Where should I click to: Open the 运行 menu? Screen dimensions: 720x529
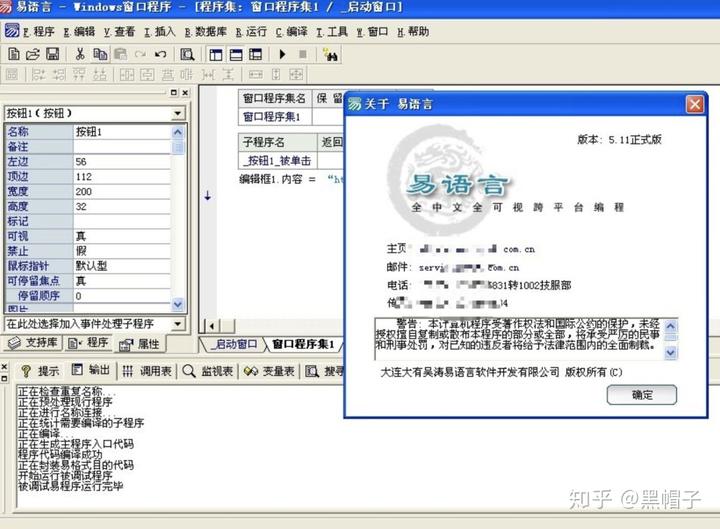click(251, 32)
